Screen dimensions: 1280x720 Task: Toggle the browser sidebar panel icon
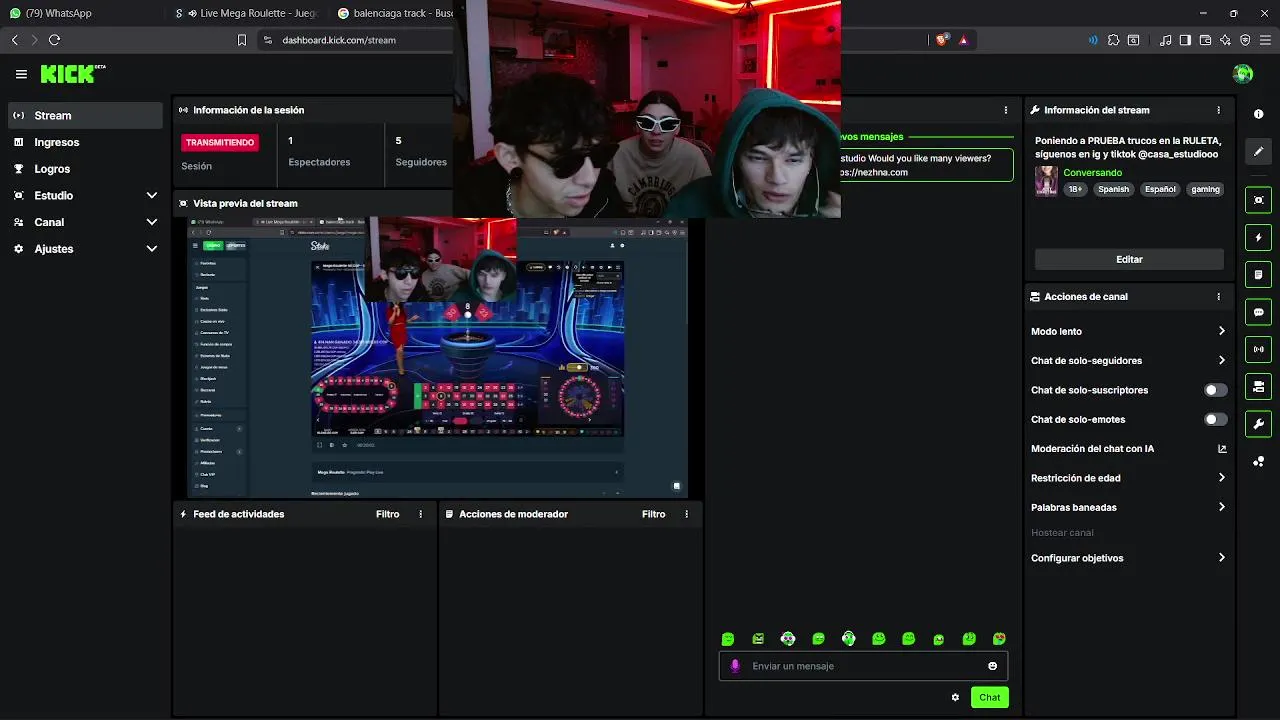coord(1185,40)
